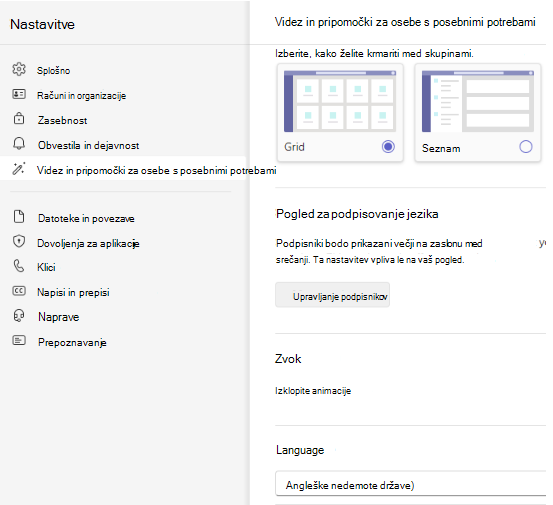Viewport: 553px width, 505px height.
Task: Click the text Izberite, kako želite krmariti
Action: (x=374, y=54)
